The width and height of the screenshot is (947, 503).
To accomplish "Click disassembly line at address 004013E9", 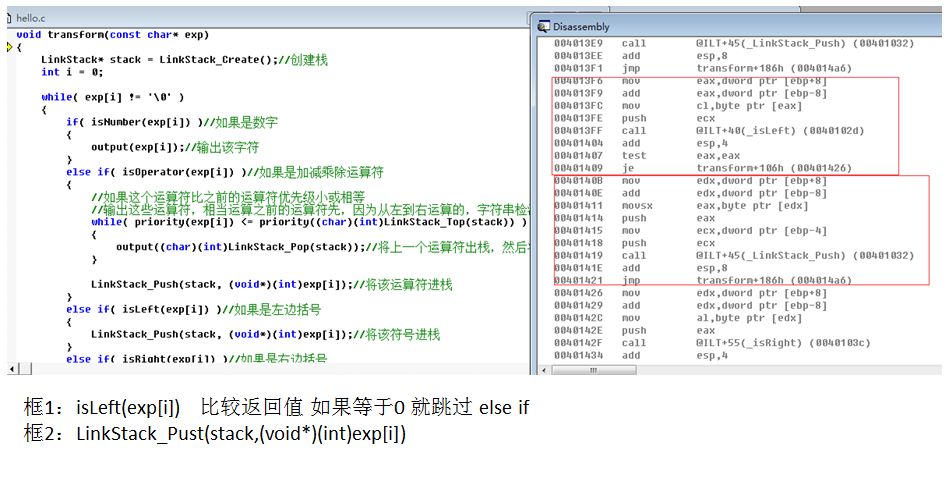I will (x=734, y=43).
